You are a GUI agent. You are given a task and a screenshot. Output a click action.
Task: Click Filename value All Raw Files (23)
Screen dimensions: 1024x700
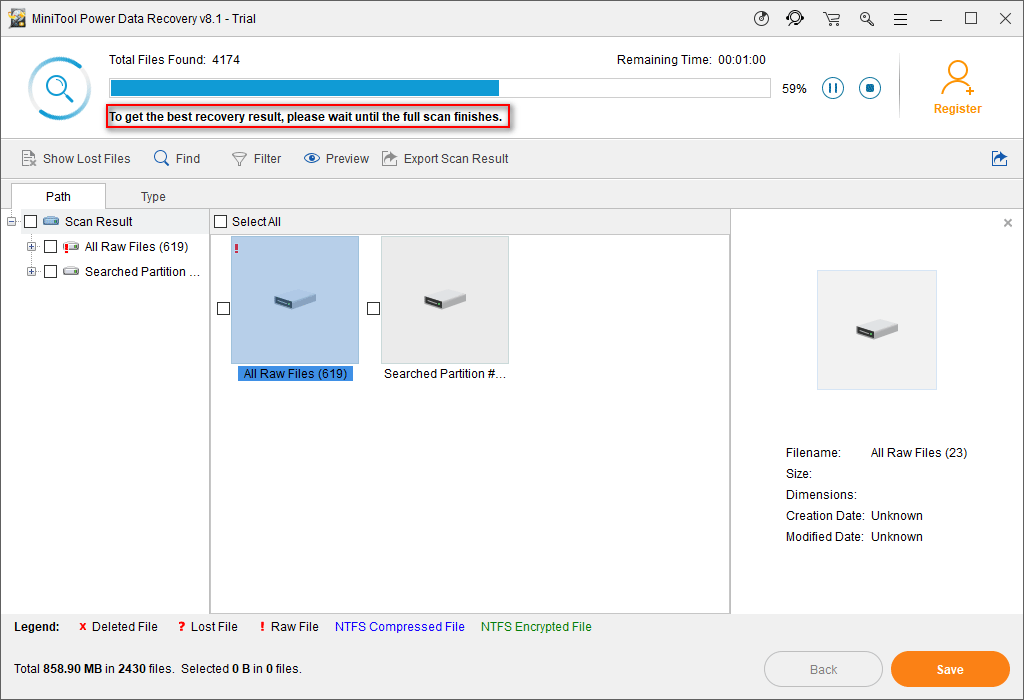pyautogui.click(x=919, y=453)
